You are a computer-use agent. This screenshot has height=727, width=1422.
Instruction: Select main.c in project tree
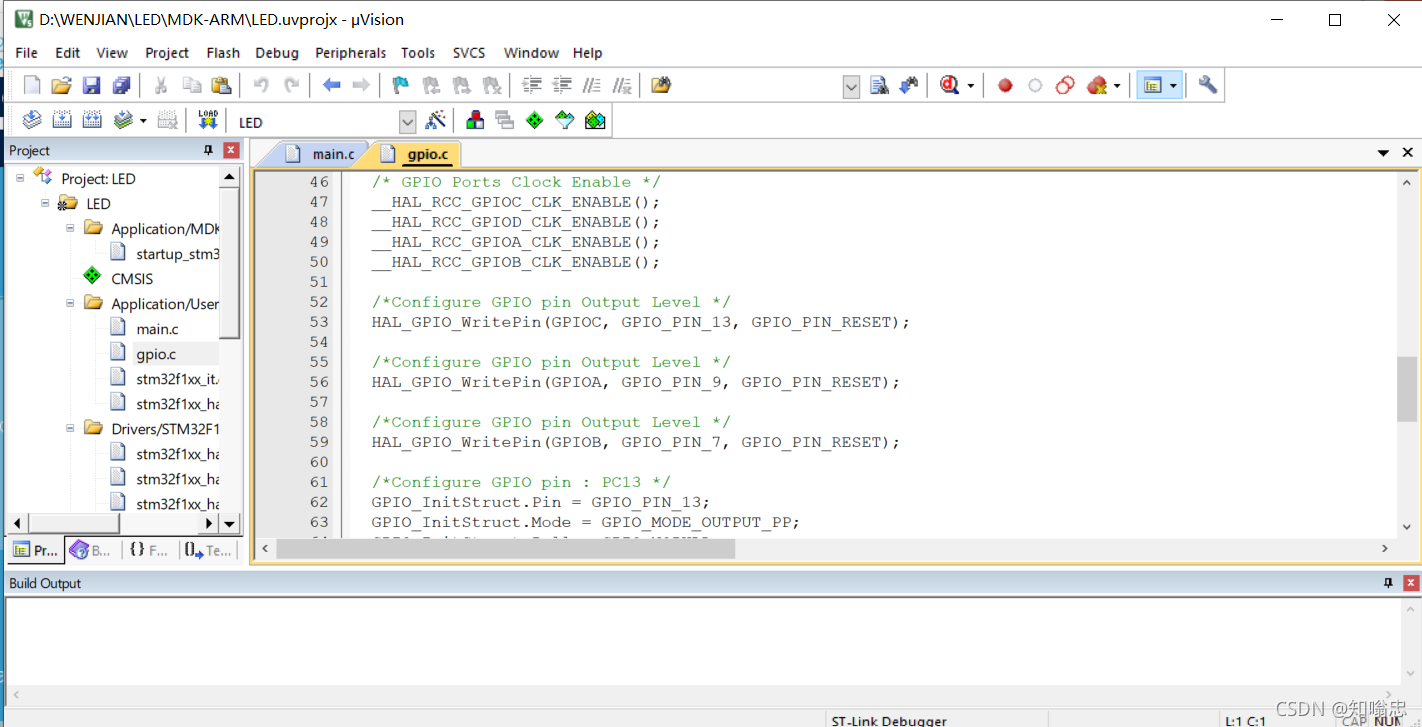(x=158, y=329)
